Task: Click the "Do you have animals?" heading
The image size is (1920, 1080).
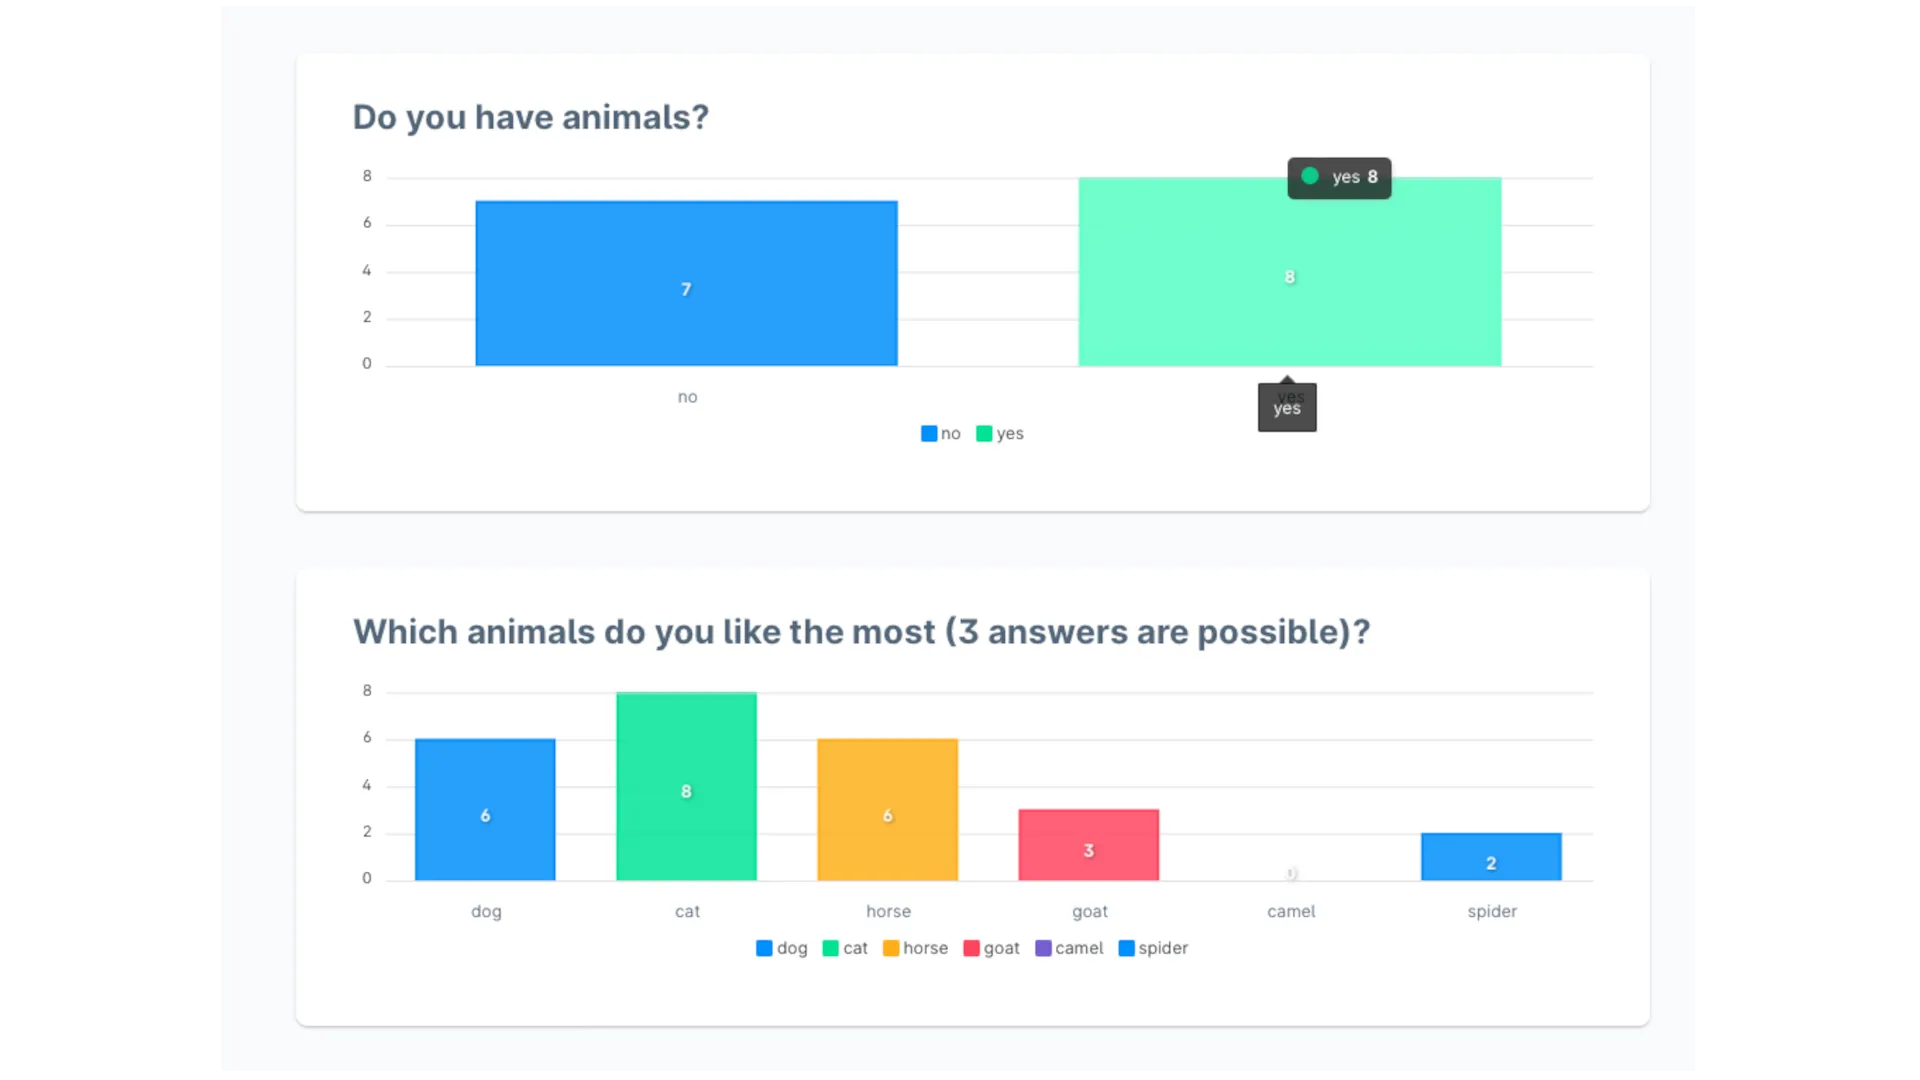Action: [x=530, y=117]
